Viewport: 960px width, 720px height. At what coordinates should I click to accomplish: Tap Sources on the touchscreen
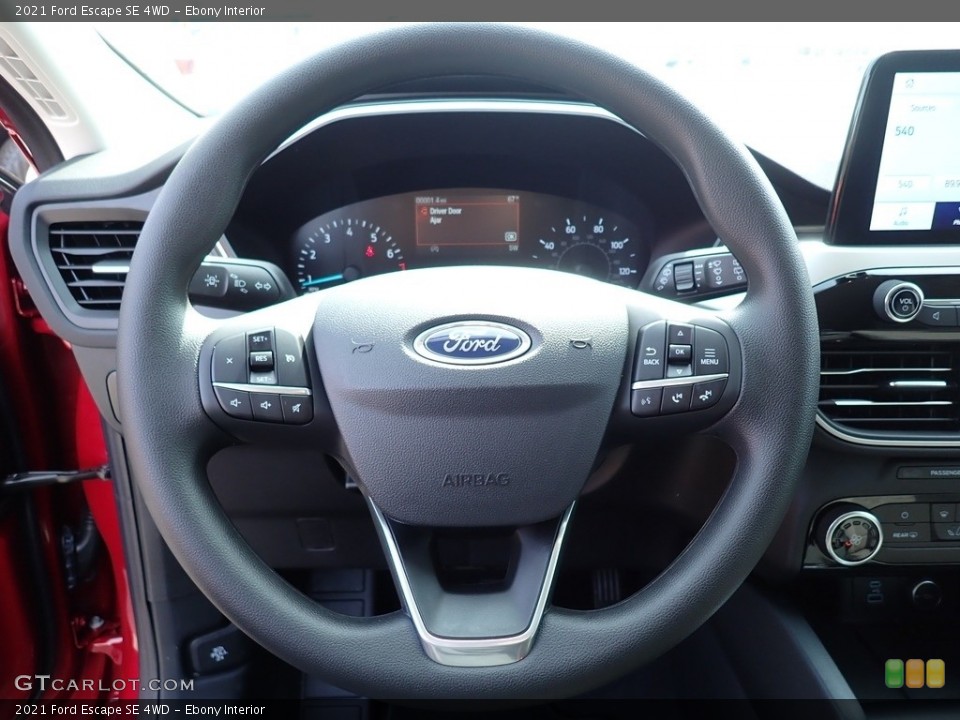point(923,108)
